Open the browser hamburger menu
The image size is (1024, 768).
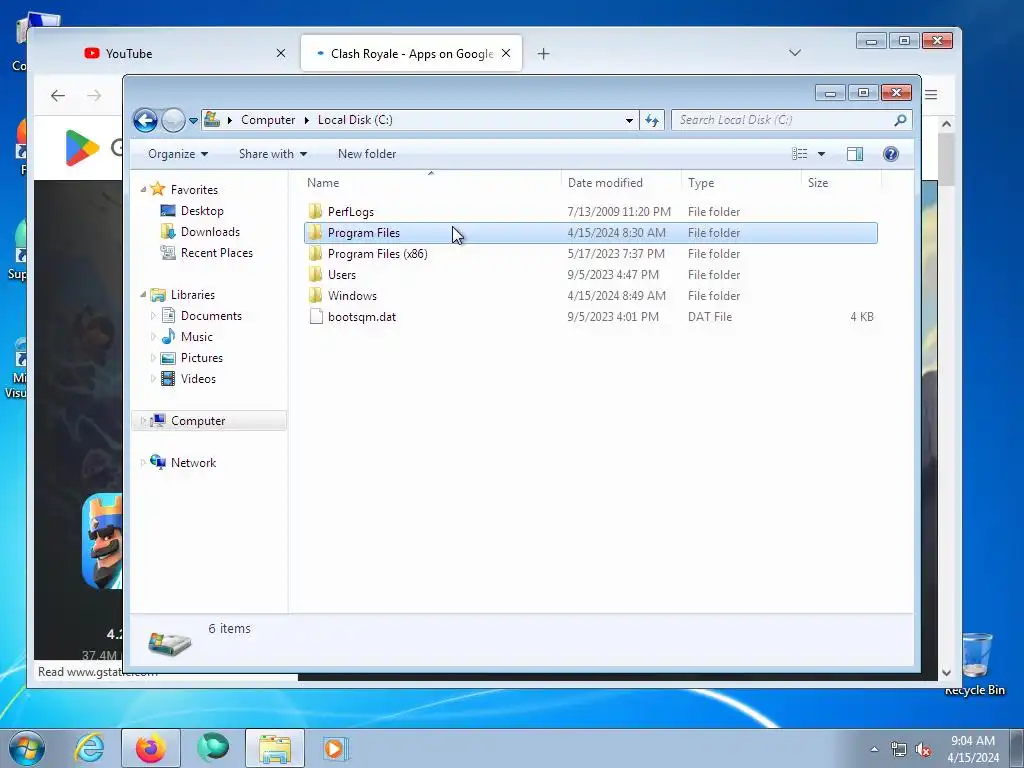(931, 95)
